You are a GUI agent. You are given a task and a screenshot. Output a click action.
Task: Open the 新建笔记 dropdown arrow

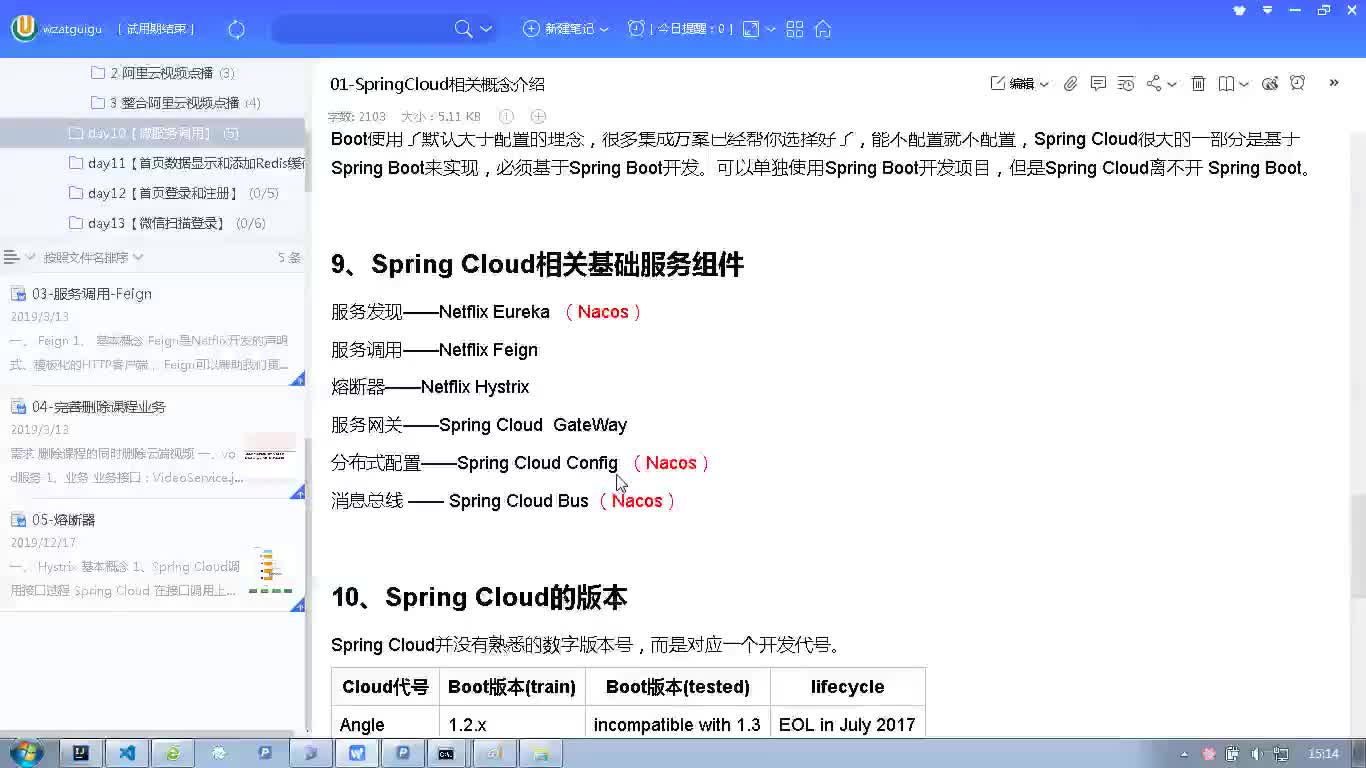604,30
